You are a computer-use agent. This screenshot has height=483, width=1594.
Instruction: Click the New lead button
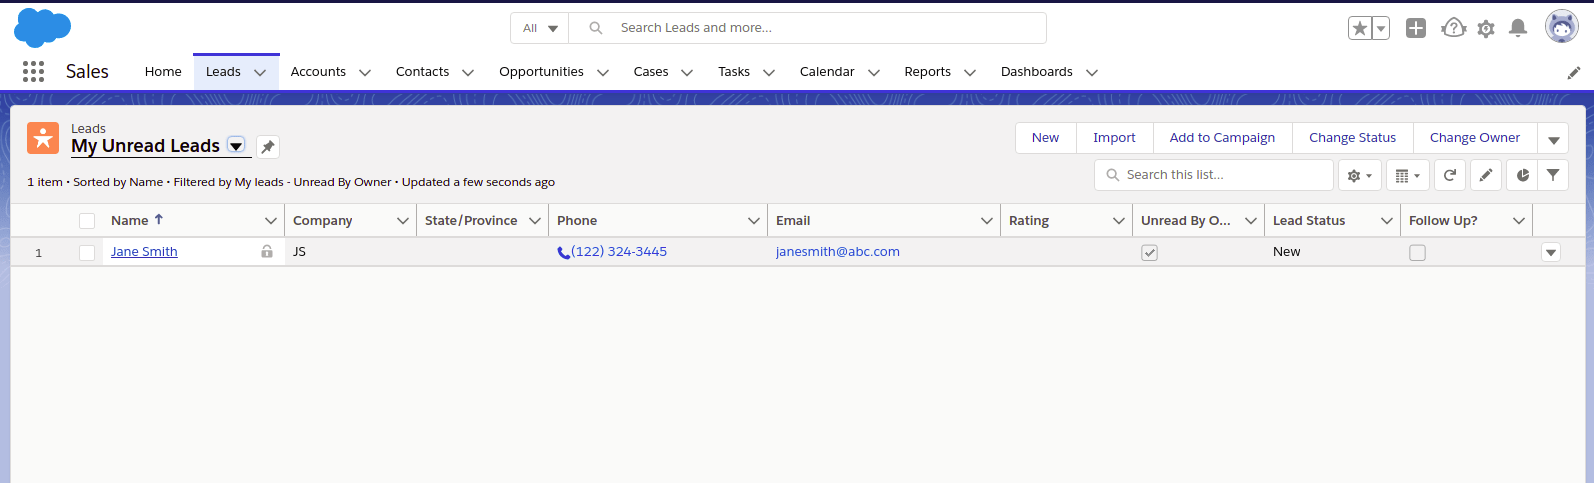pos(1046,138)
